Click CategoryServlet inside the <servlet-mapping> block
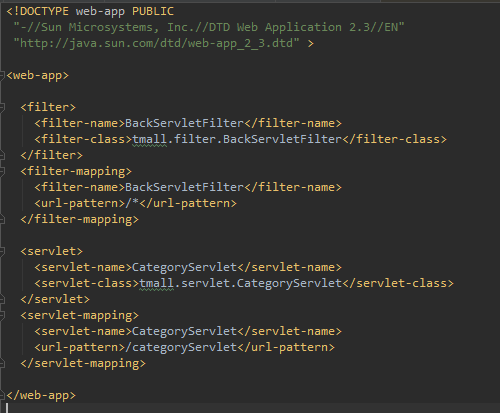The height and width of the screenshot is (413, 500). tap(185, 332)
